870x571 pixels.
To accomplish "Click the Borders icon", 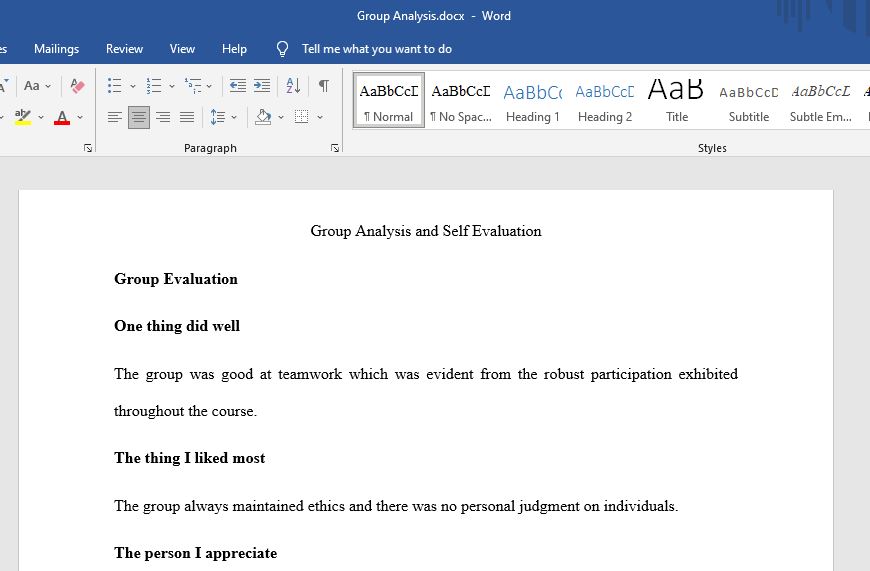I will point(302,117).
